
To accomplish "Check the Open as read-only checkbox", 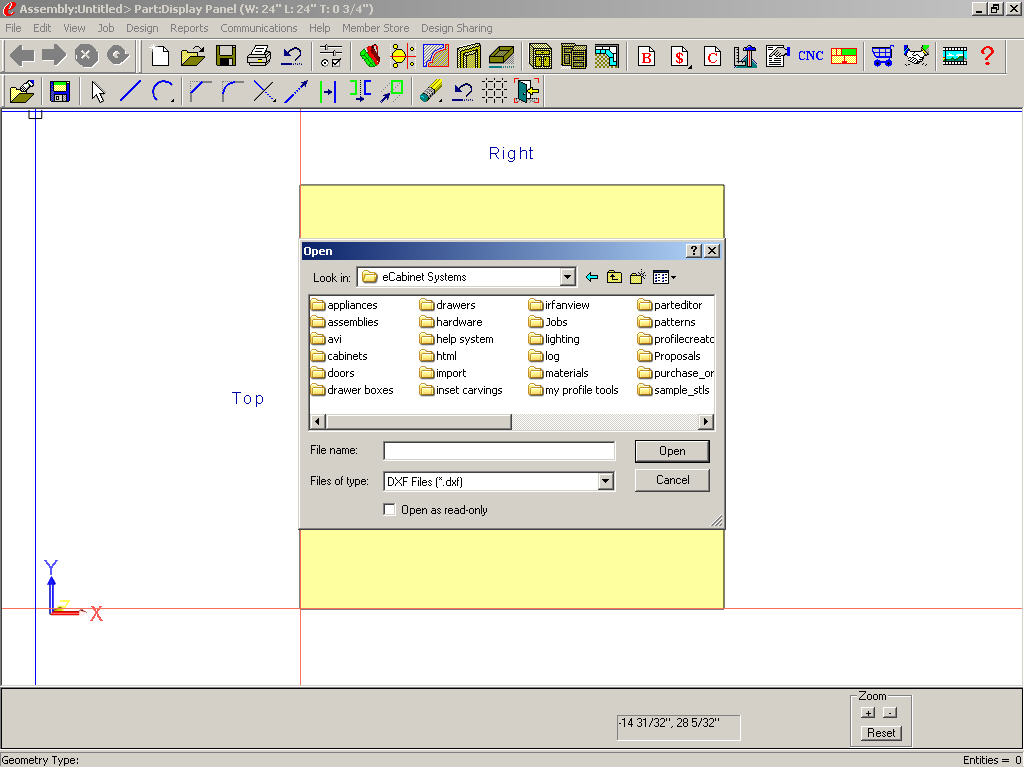I will pos(389,510).
